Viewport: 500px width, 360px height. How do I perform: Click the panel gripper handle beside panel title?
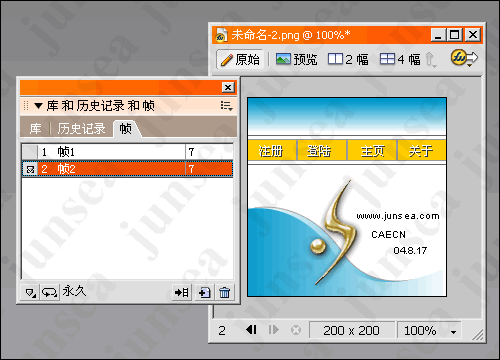click(x=26, y=106)
